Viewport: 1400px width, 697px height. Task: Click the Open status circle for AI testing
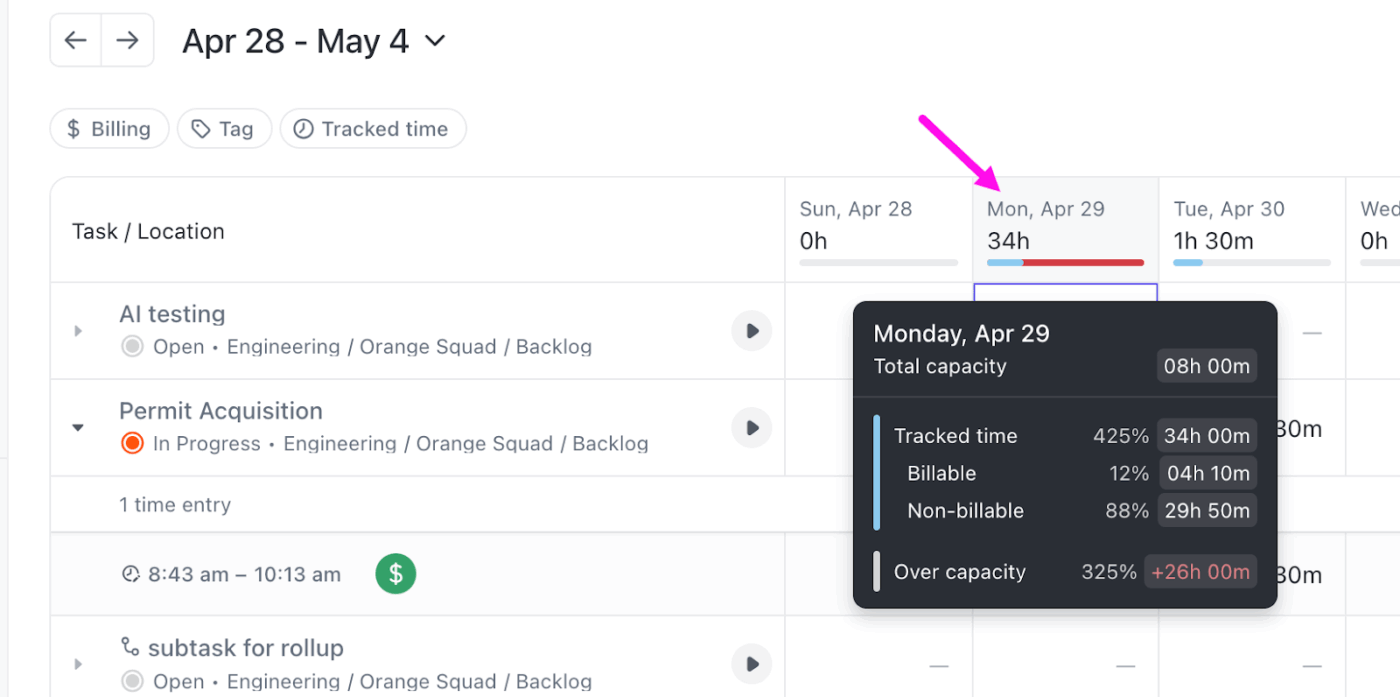[x=131, y=346]
